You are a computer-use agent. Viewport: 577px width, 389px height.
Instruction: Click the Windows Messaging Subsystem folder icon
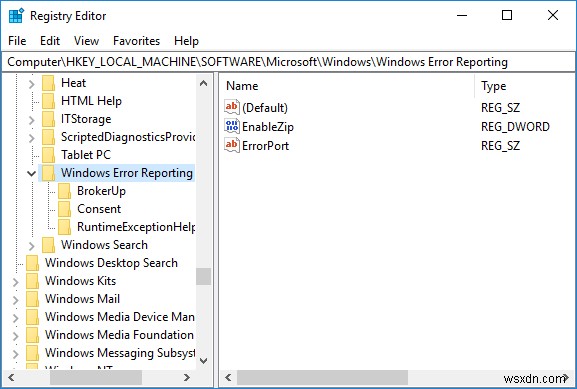(x=32, y=354)
